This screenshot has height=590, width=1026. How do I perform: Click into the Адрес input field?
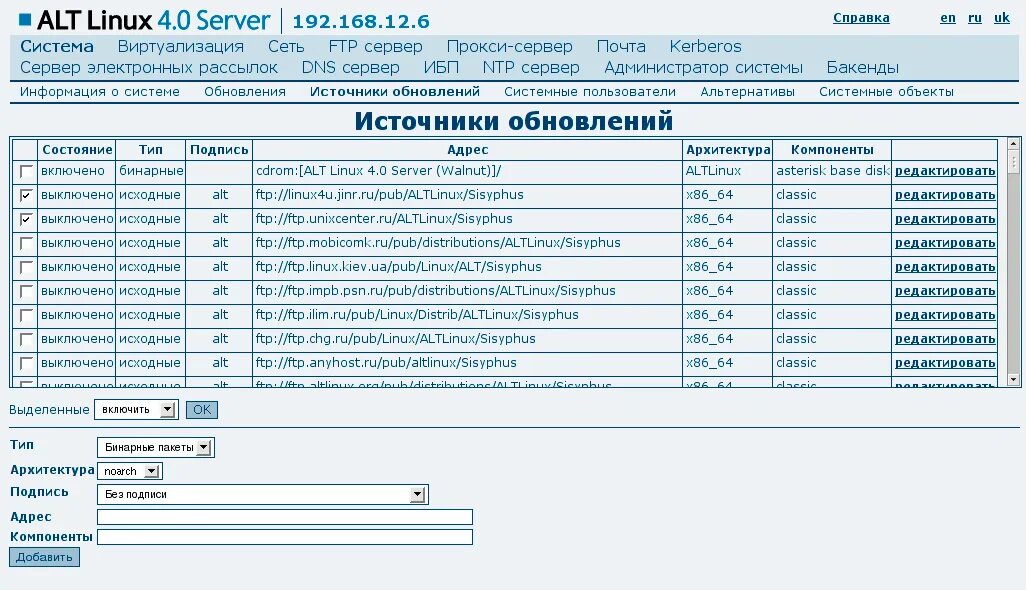click(285, 517)
